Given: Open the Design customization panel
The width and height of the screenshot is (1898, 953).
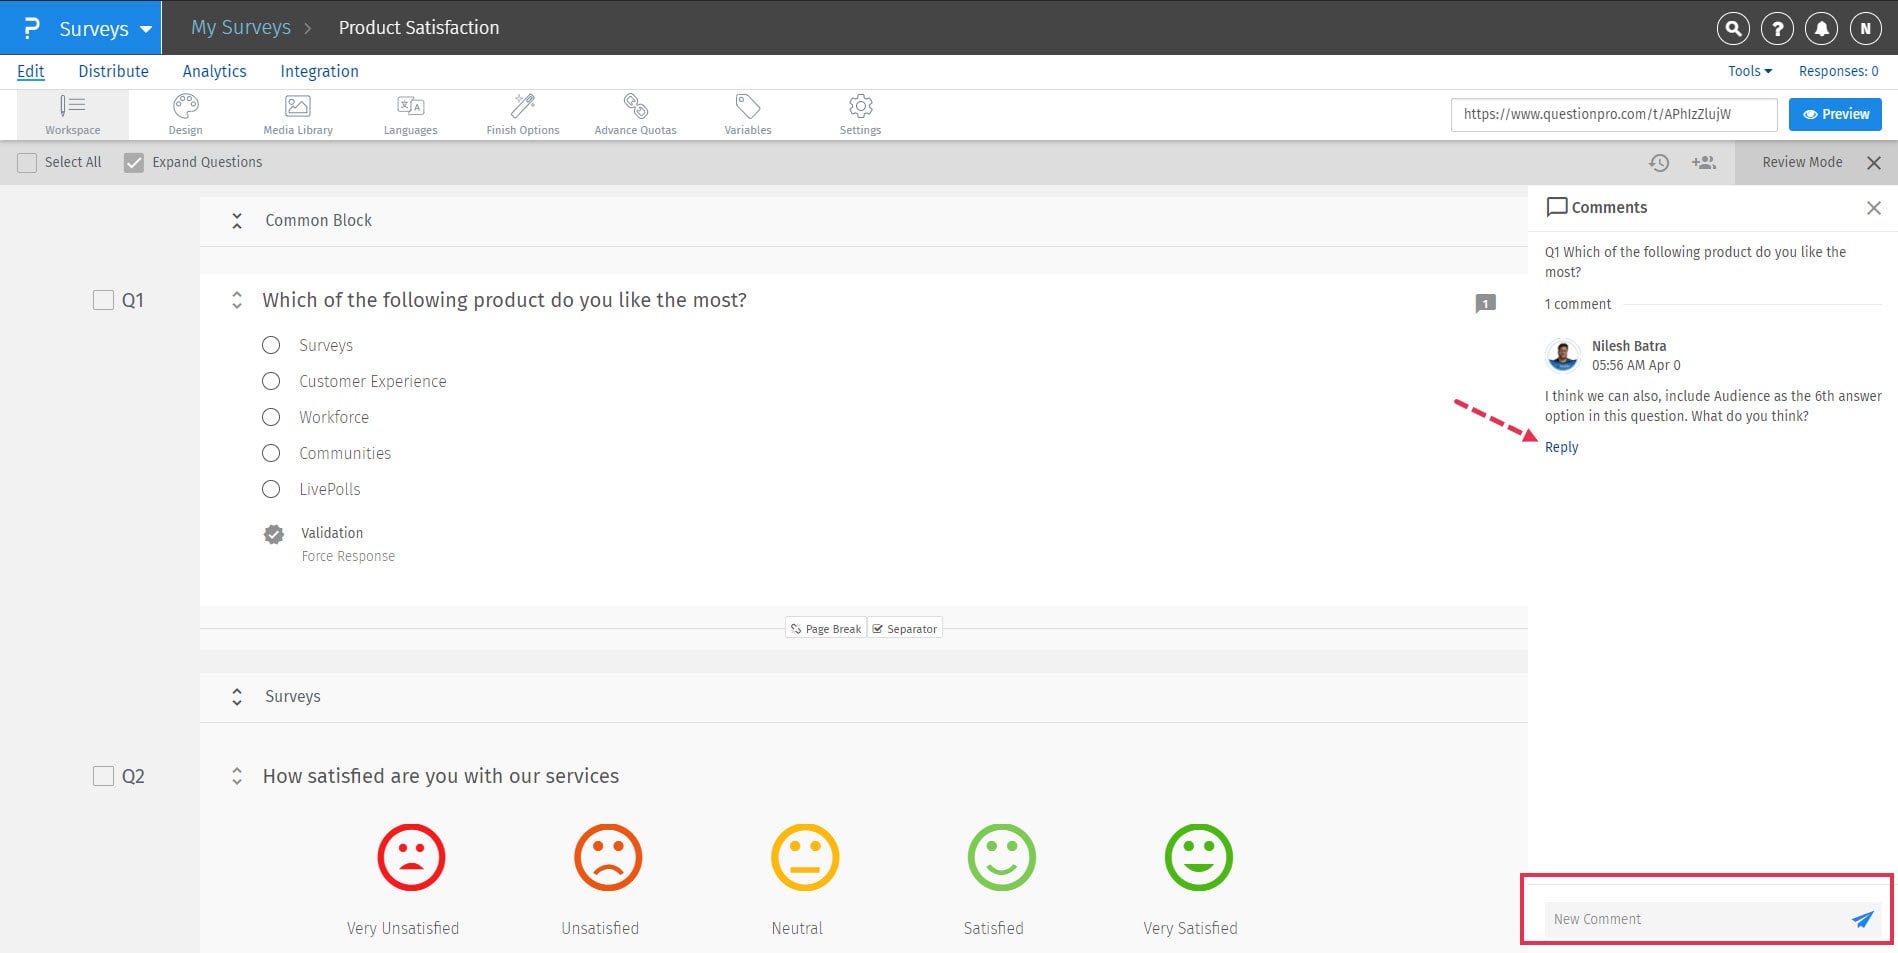Looking at the screenshot, I should pyautogui.click(x=185, y=113).
